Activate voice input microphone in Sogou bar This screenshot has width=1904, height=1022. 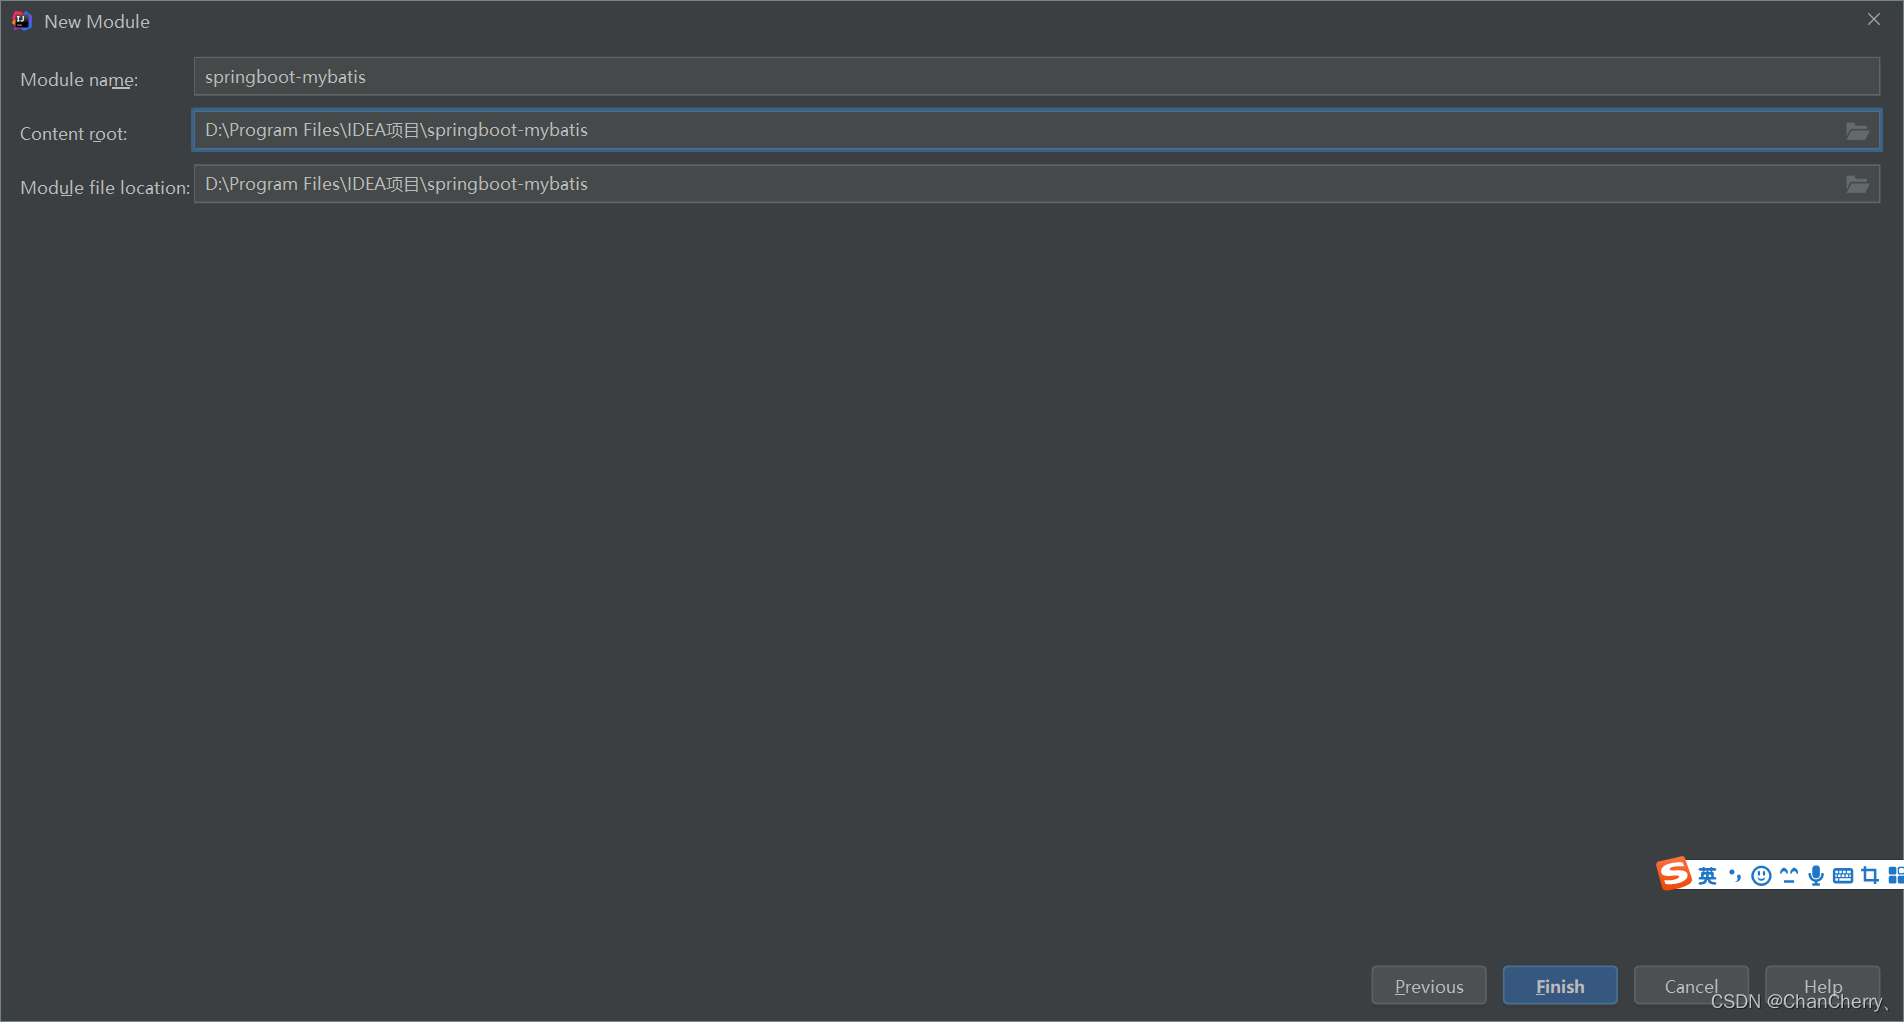pos(1816,876)
